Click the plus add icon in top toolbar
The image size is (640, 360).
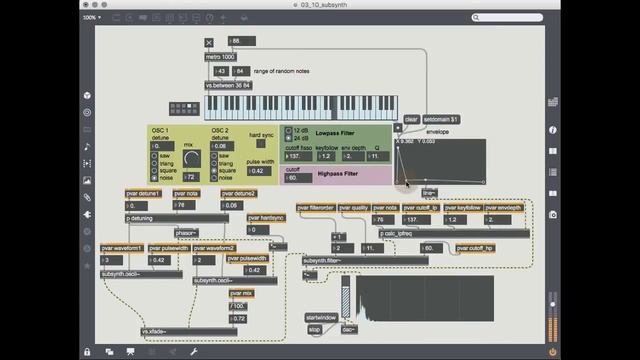coord(223,18)
